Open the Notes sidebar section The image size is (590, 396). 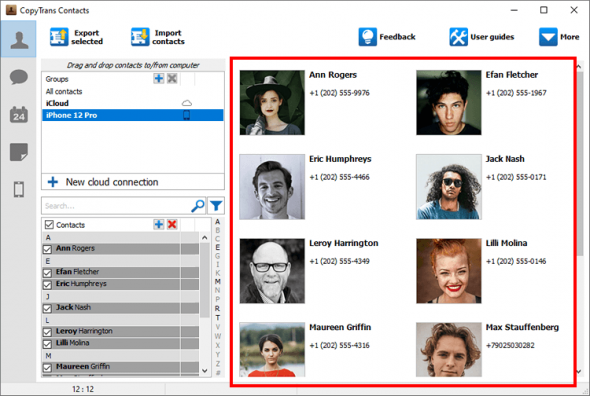click(19, 152)
